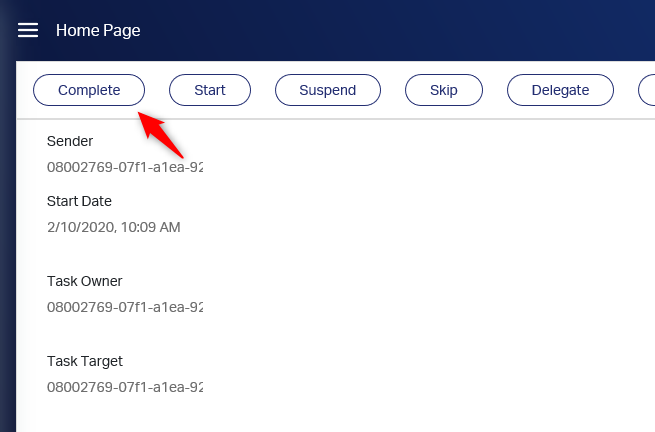Click the Task Target ID value
This screenshot has width=655, height=432.
click(x=125, y=387)
